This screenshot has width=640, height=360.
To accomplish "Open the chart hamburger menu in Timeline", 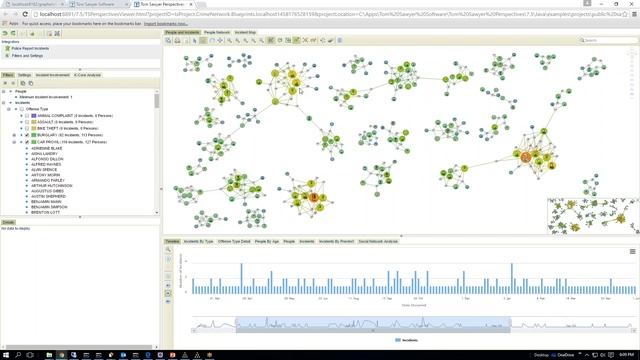I will pyautogui.click(x=632, y=251).
